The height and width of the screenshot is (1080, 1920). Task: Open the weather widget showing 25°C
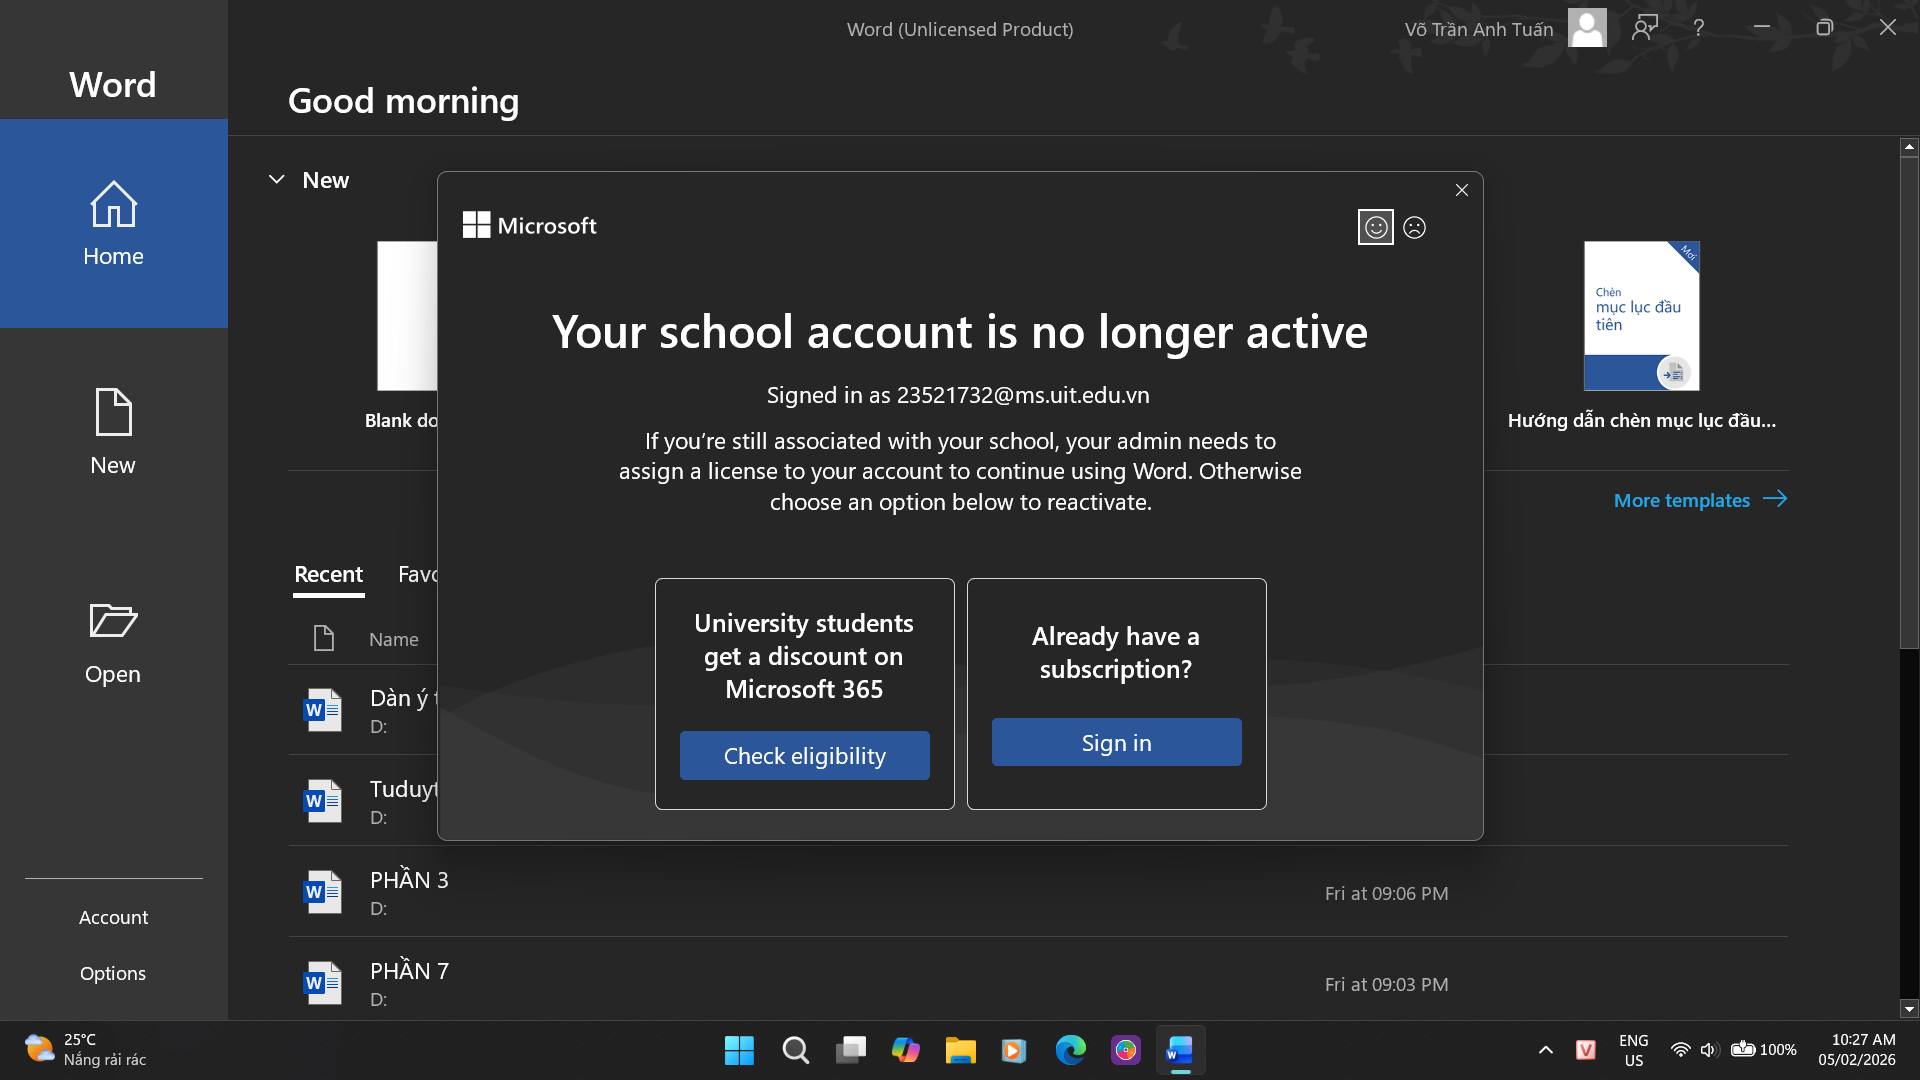point(86,1050)
